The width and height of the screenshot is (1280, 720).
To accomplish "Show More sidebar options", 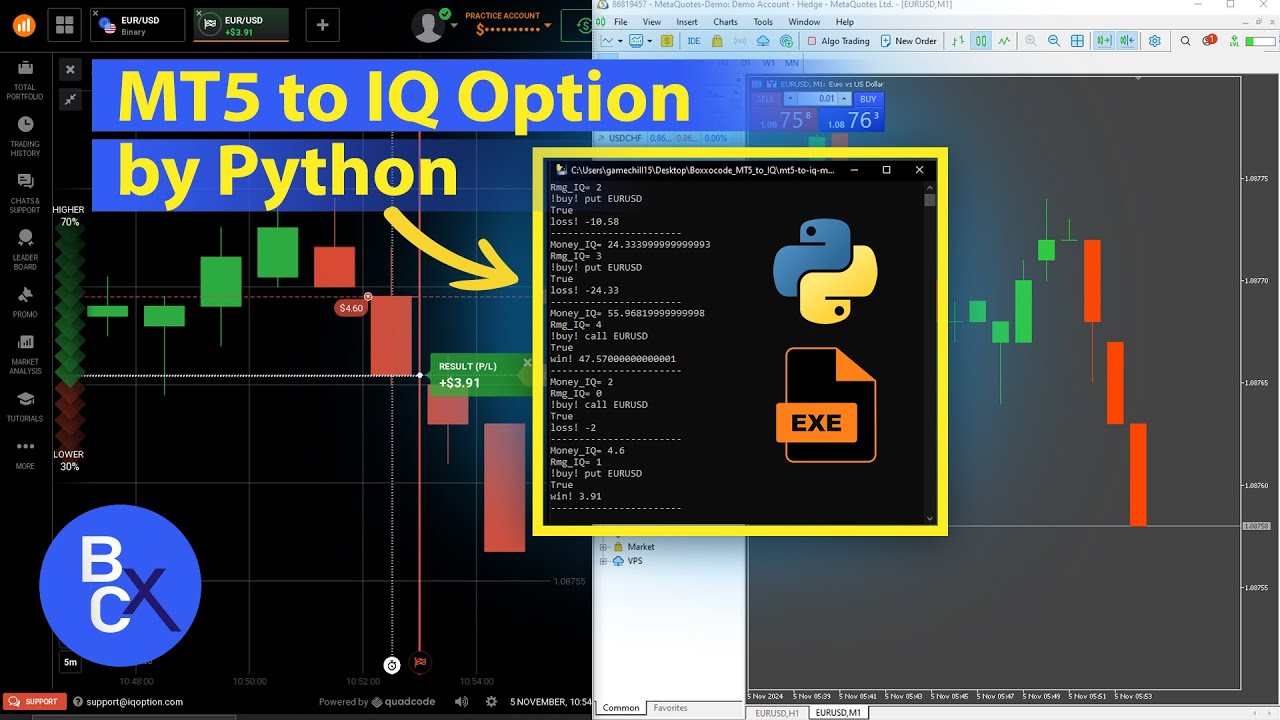I will pyautogui.click(x=25, y=454).
